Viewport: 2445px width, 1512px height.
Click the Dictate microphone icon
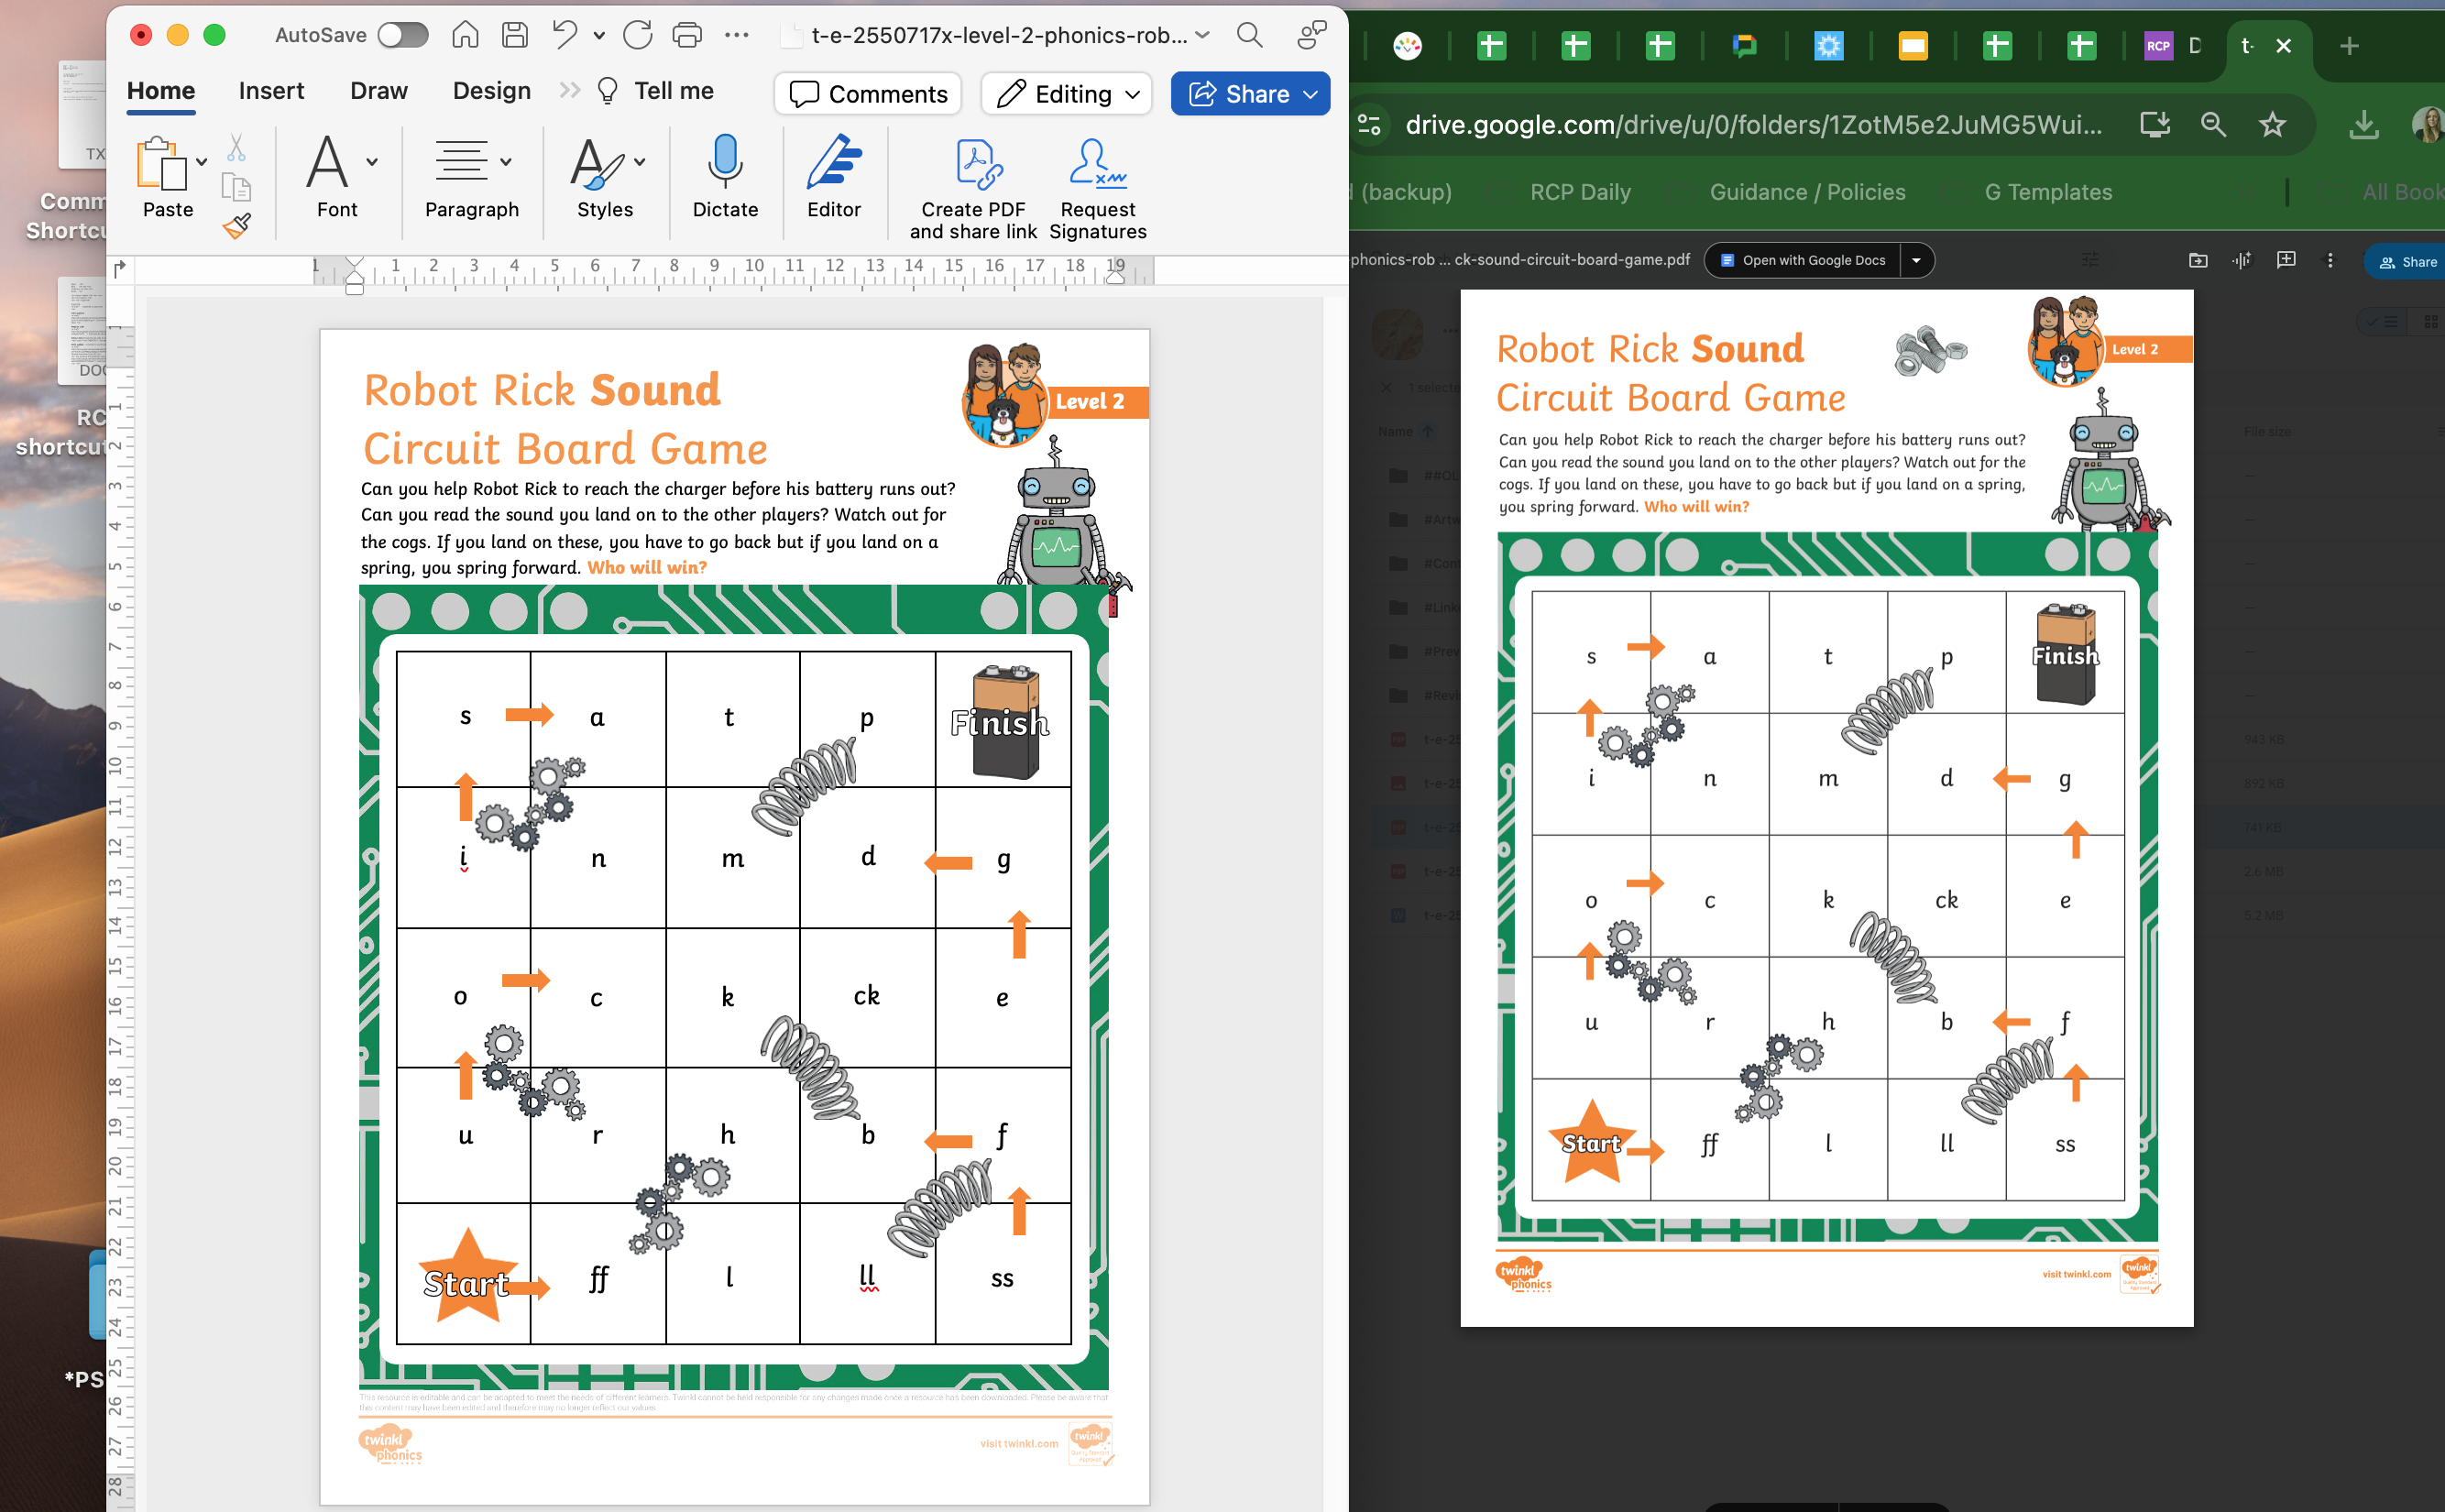[725, 162]
